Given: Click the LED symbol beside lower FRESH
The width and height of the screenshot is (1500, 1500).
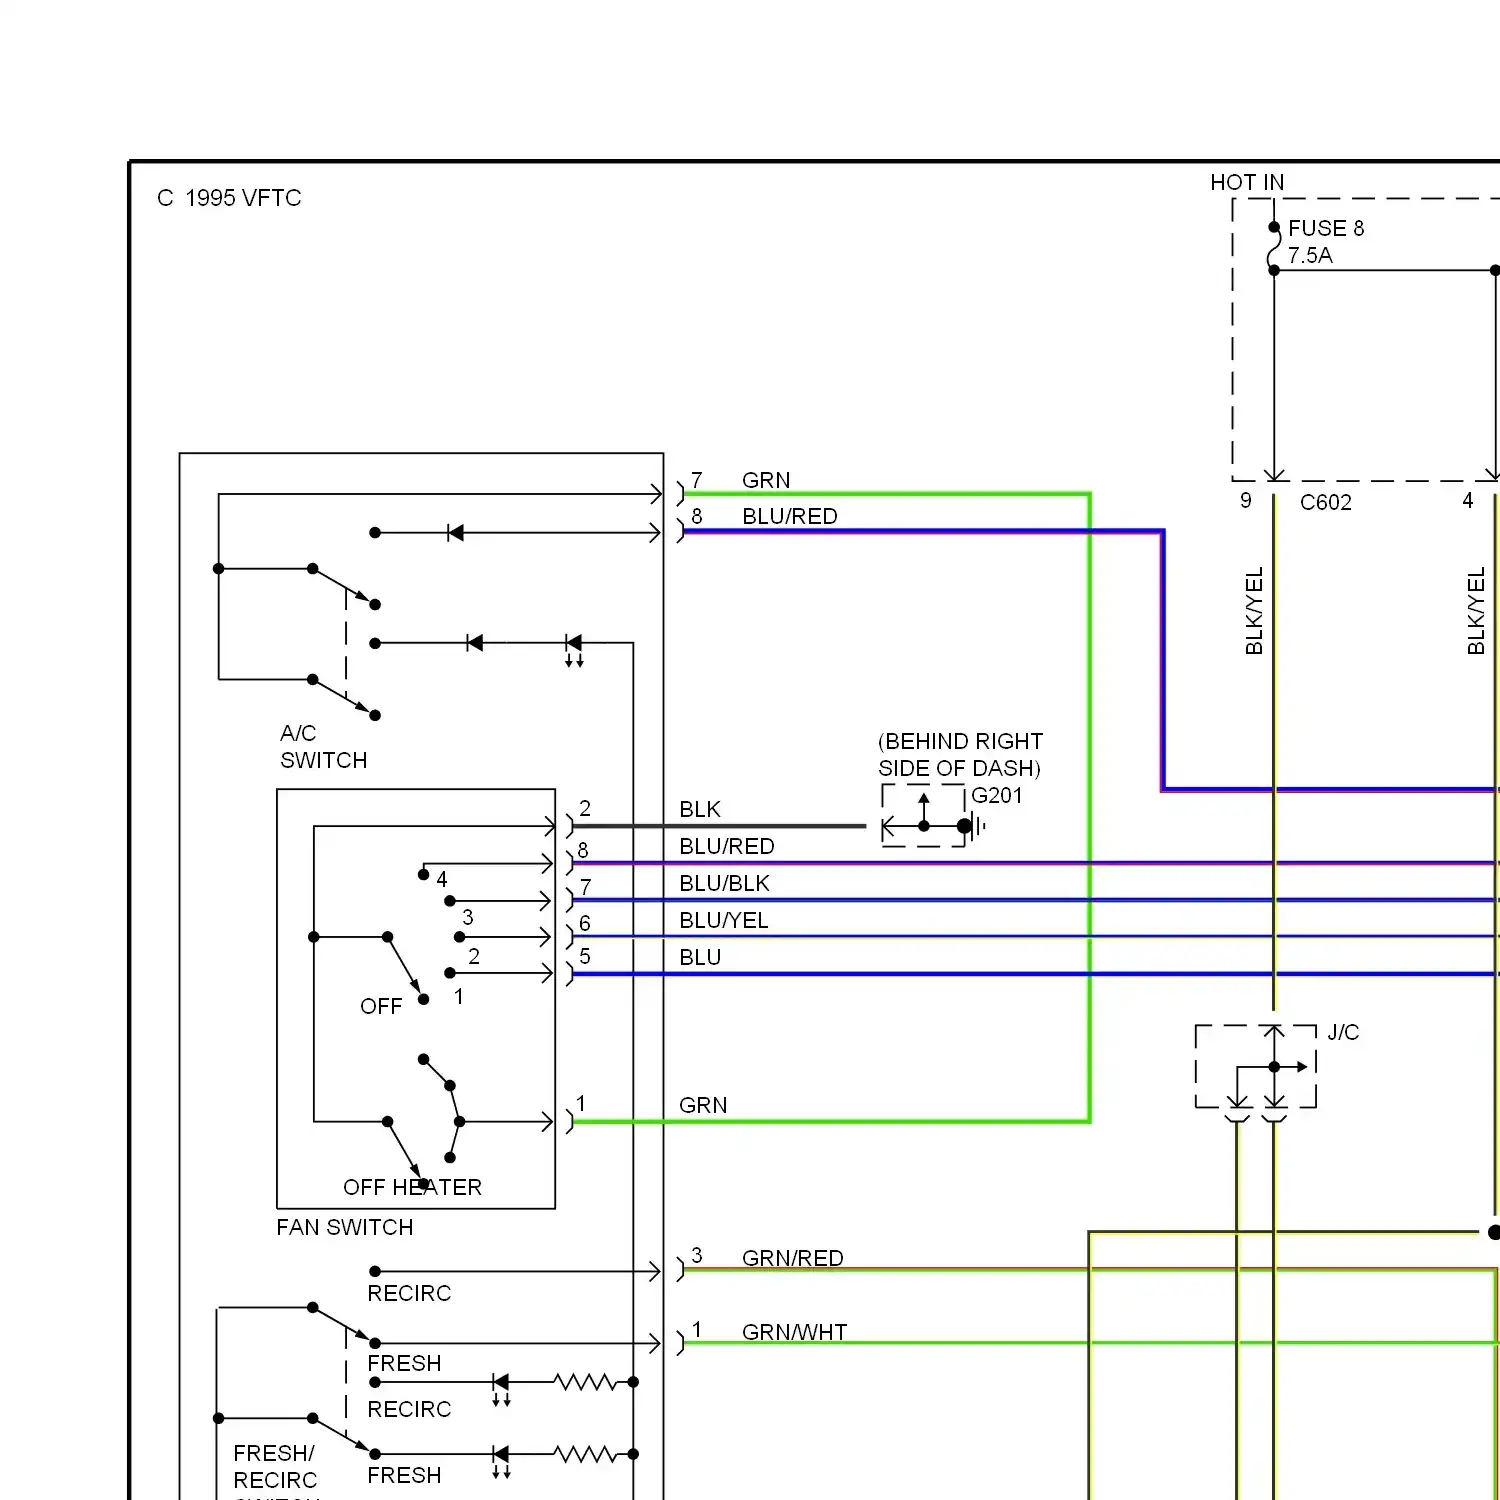Looking at the screenshot, I should point(501,1460).
